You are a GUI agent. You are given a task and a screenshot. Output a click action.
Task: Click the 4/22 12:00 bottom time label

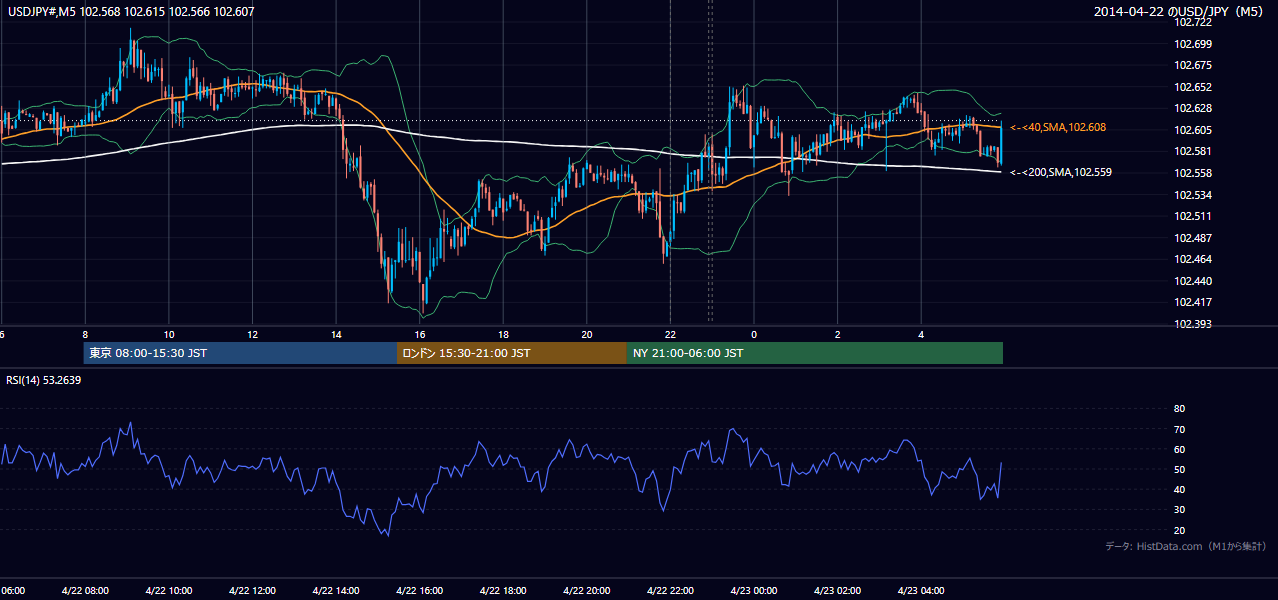pos(252,591)
